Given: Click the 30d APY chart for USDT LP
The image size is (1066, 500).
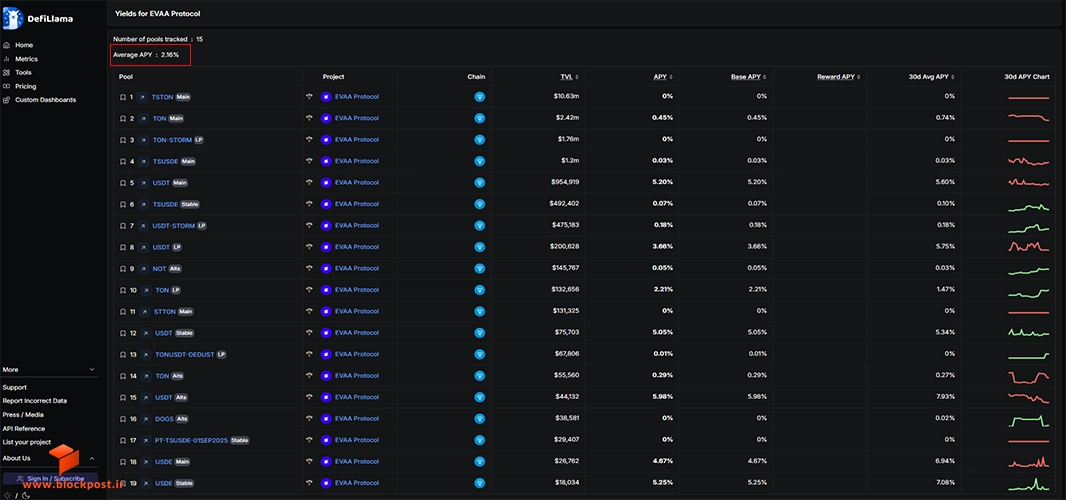Looking at the screenshot, I should (x=1029, y=246).
